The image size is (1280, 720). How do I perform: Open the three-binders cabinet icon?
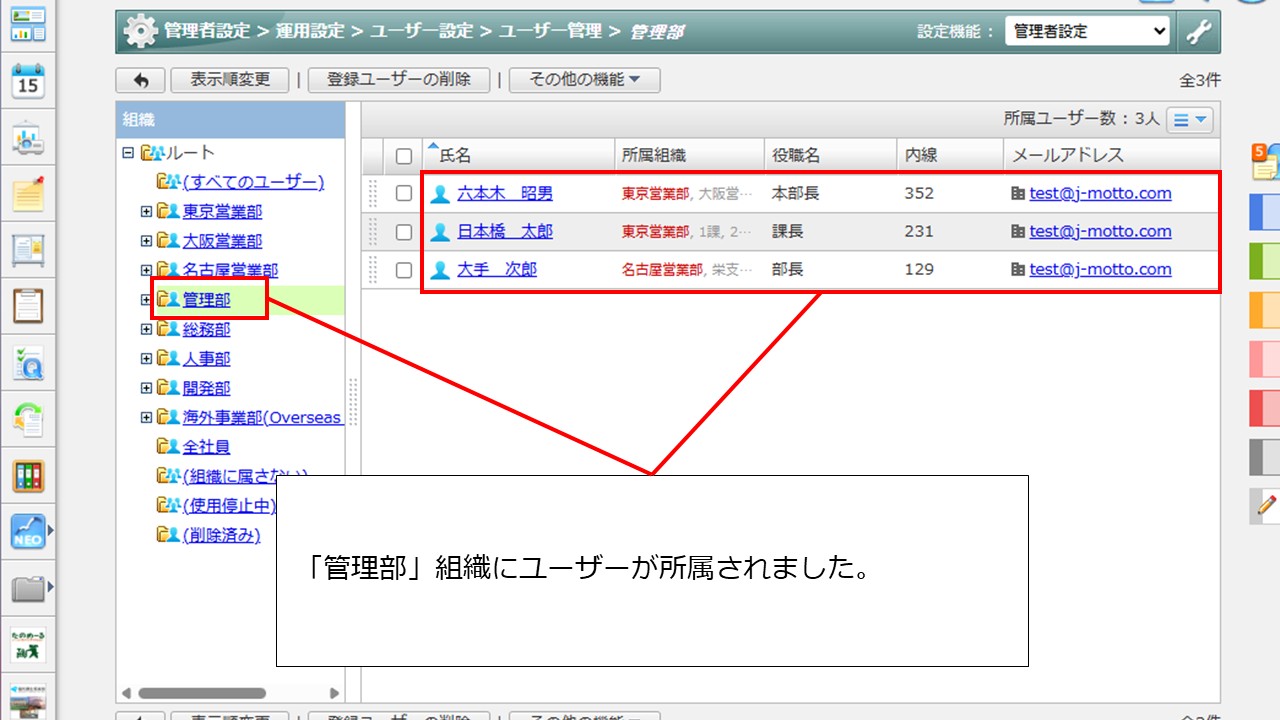(x=28, y=476)
